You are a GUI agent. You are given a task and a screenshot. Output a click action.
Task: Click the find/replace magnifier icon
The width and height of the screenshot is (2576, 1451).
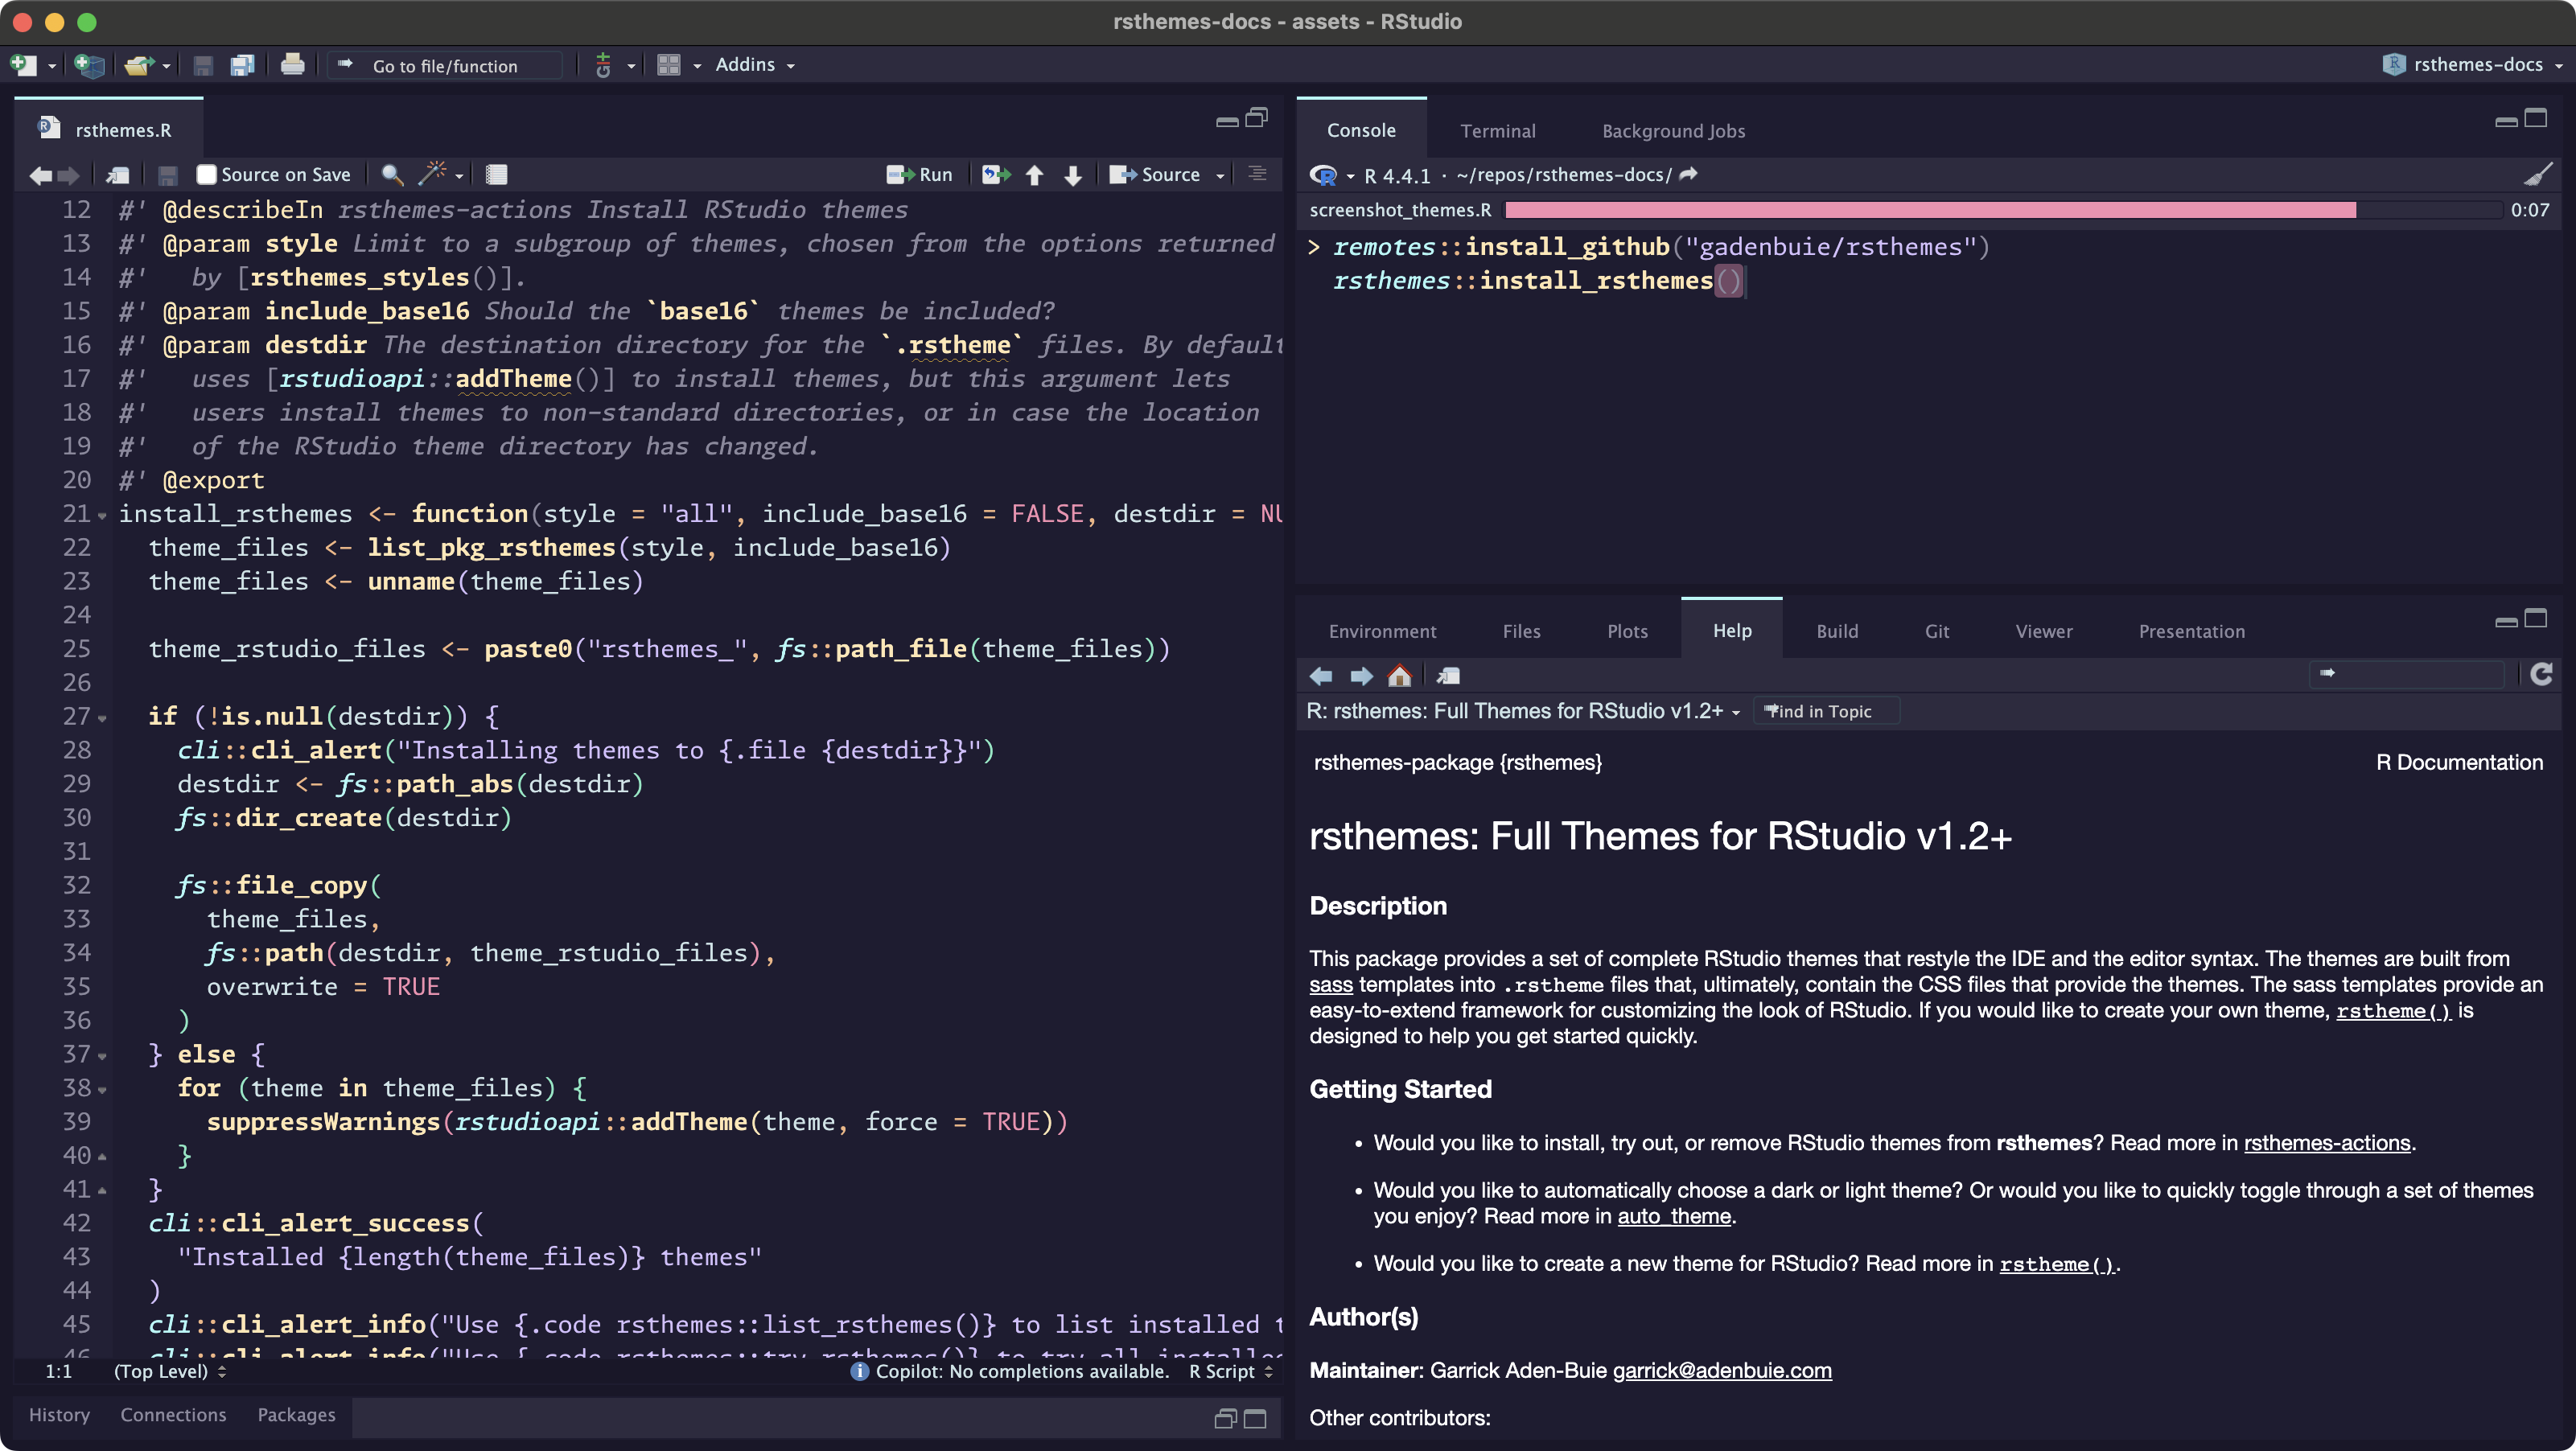tap(392, 175)
